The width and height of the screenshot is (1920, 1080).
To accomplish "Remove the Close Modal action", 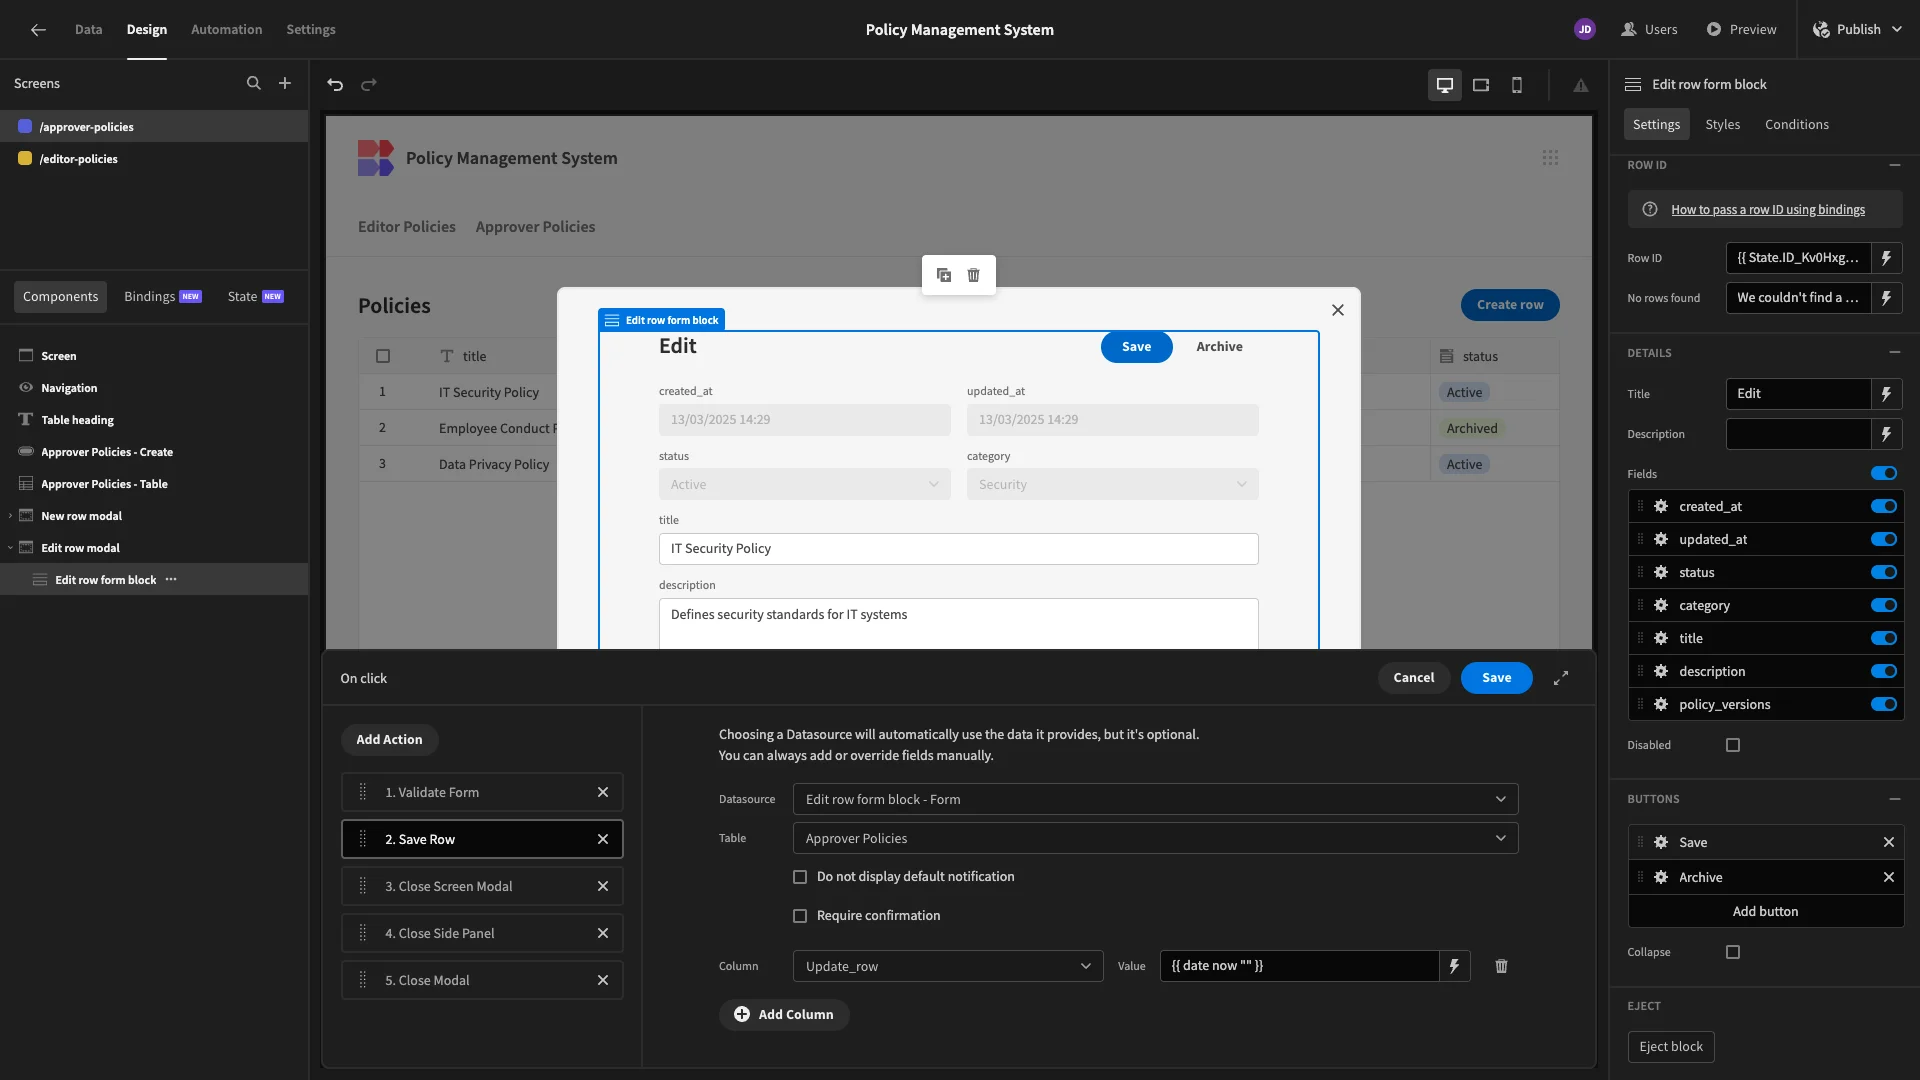I will [x=603, y=980].
